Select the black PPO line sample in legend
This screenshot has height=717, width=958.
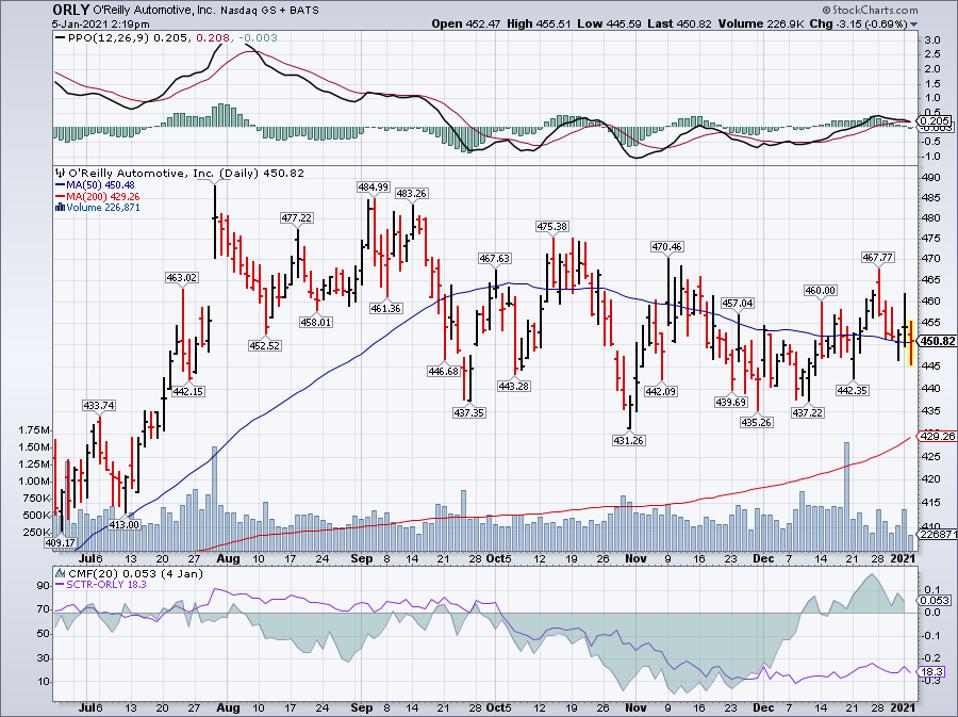click(60, 38)
